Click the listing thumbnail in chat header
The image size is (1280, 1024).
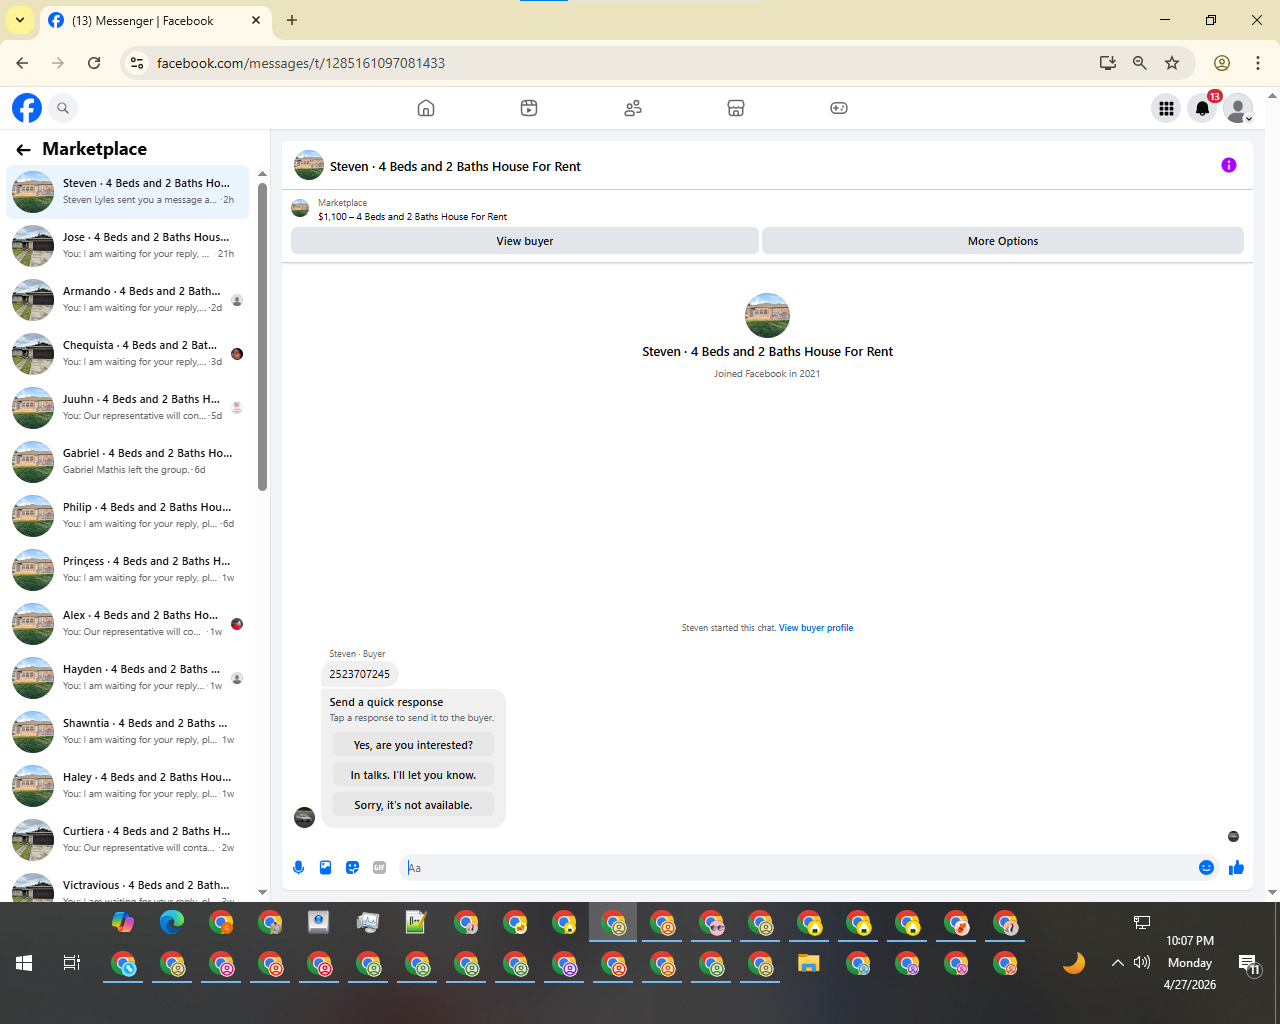(x=309, y=166)
